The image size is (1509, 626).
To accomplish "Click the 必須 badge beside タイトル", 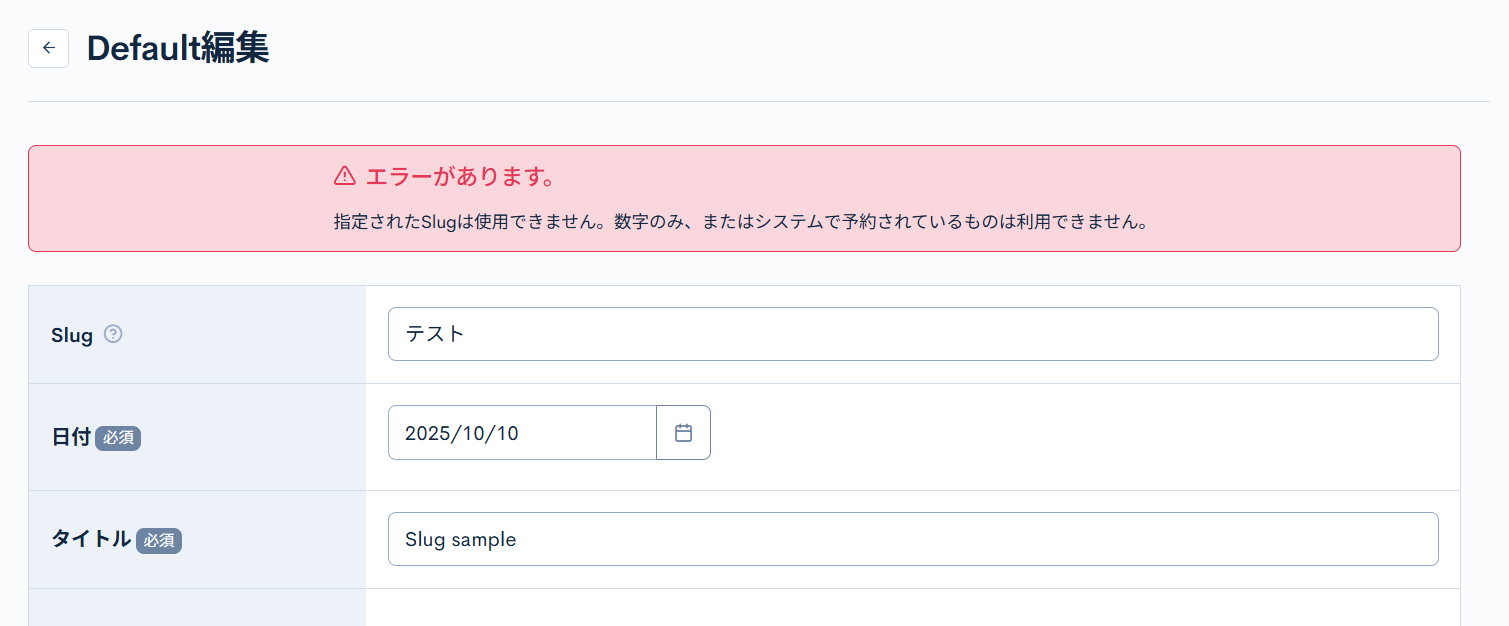I will click(x=158, y=541).
